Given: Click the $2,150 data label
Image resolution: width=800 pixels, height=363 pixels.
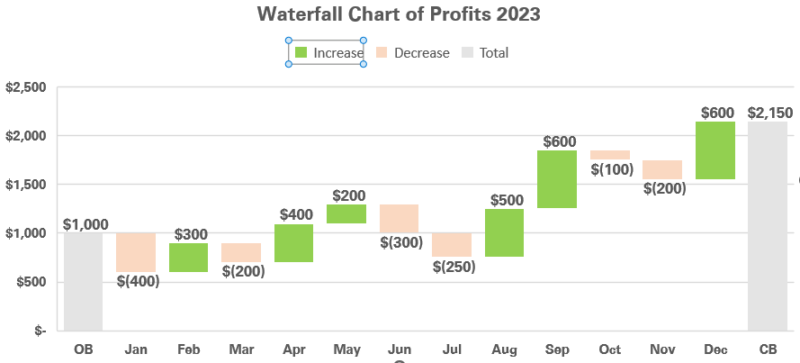Looking at the screenshot, I should coord(770,113).
